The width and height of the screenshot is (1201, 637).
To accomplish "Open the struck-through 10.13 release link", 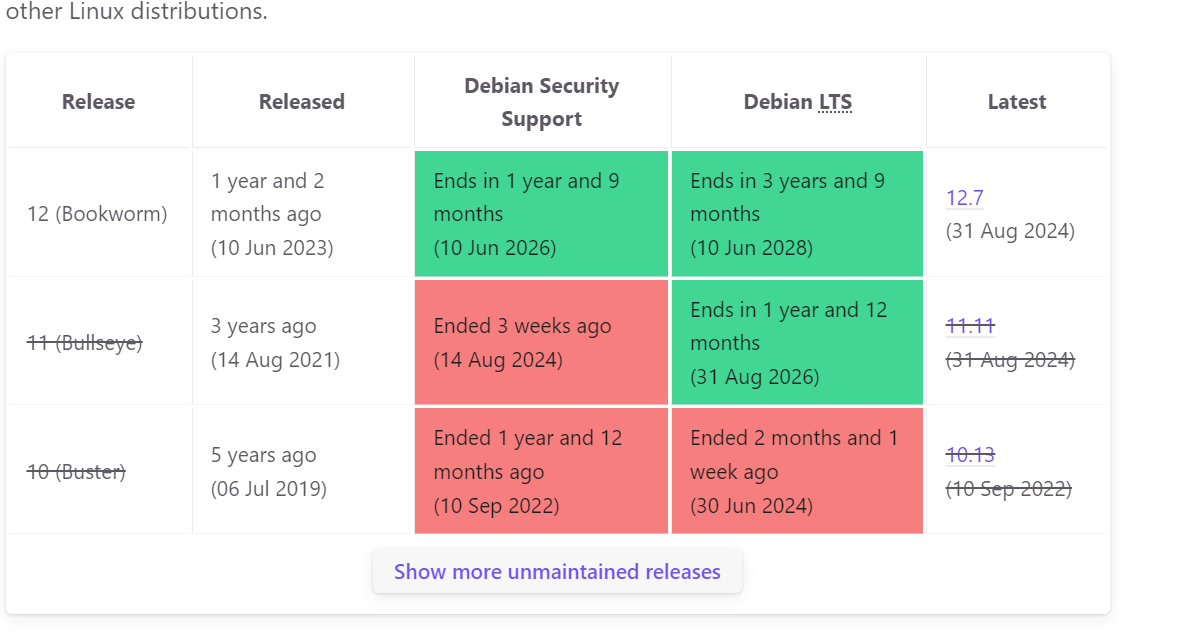I will [970, 455].
